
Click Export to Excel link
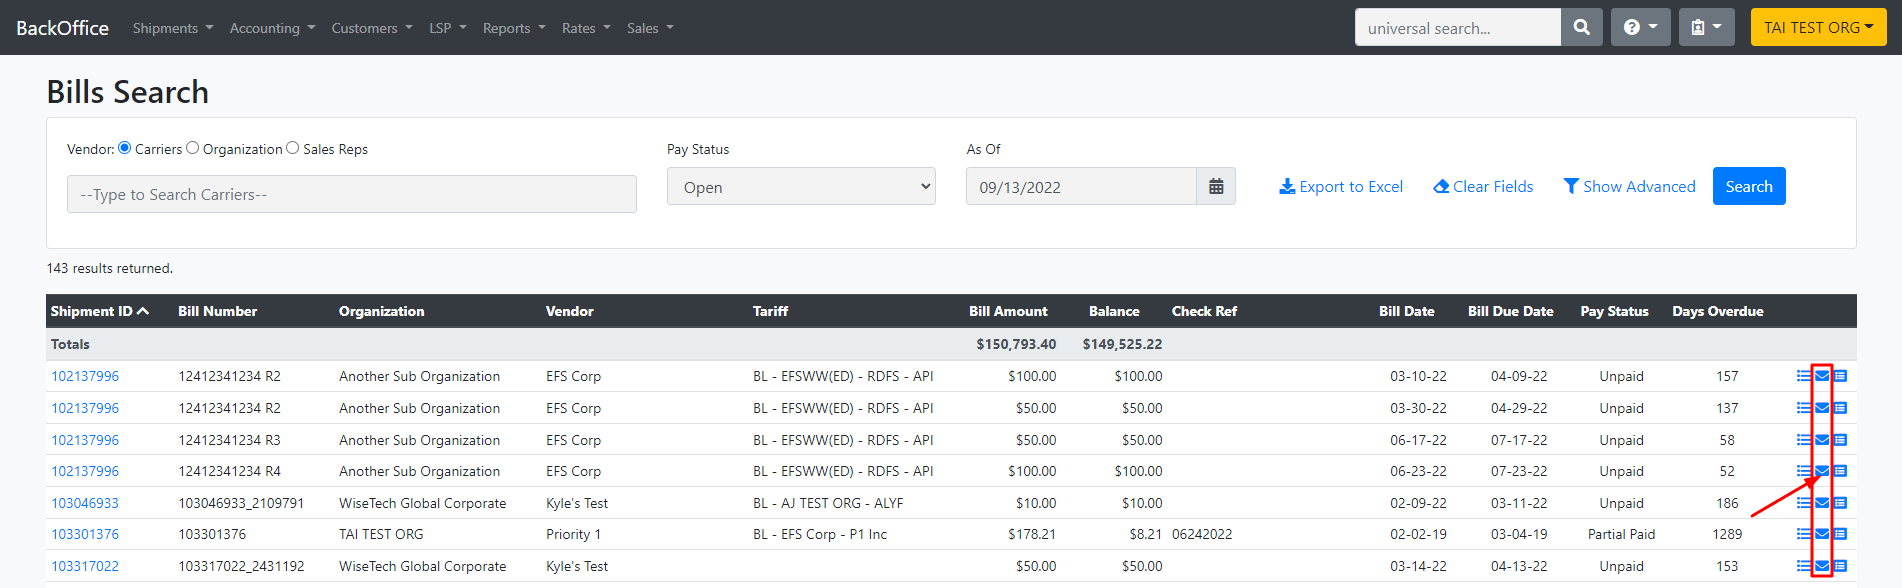pos(1341,187)
